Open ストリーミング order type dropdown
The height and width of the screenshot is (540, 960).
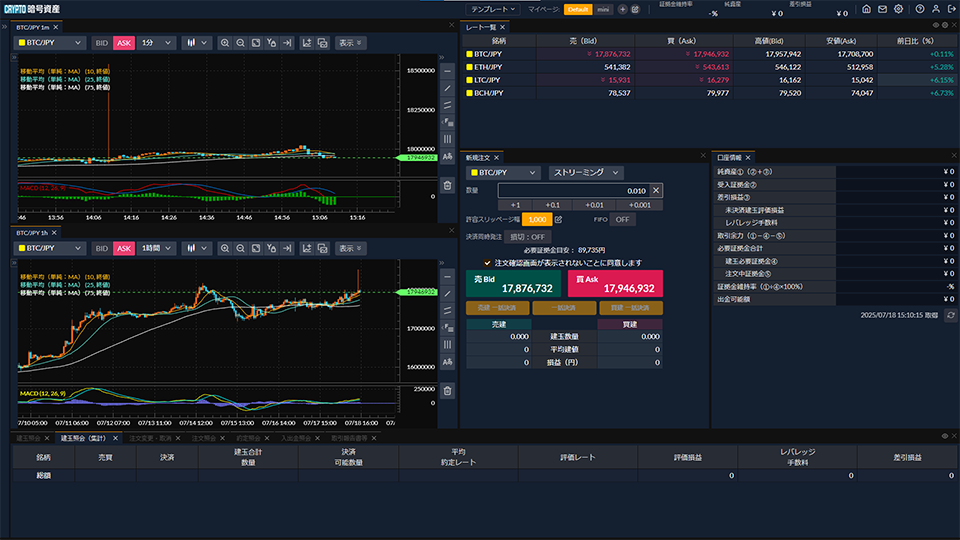(x=586, y=173)
